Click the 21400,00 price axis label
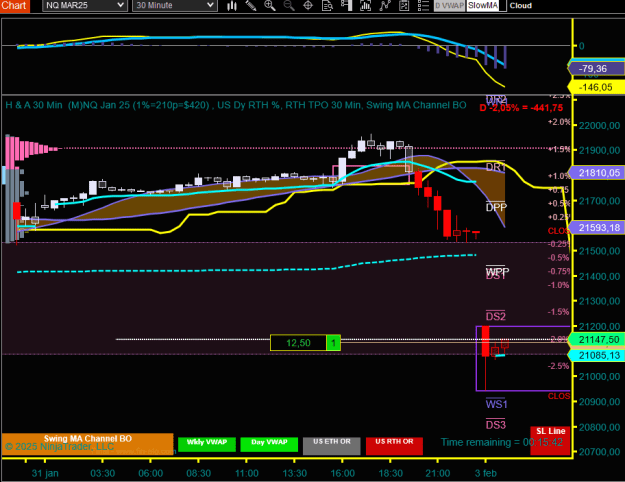Viewport: 625px width, 482px height. pos(599,276)
